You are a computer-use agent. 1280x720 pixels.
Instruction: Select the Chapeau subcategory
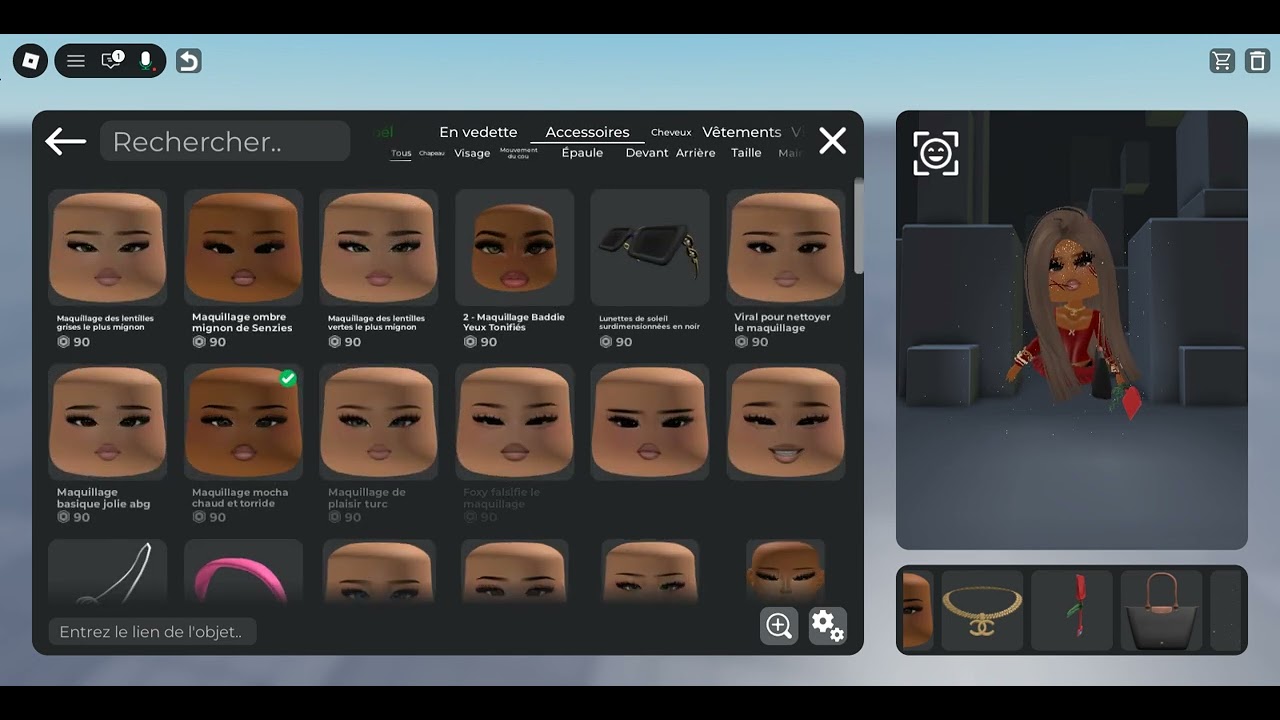pos(432,153)
